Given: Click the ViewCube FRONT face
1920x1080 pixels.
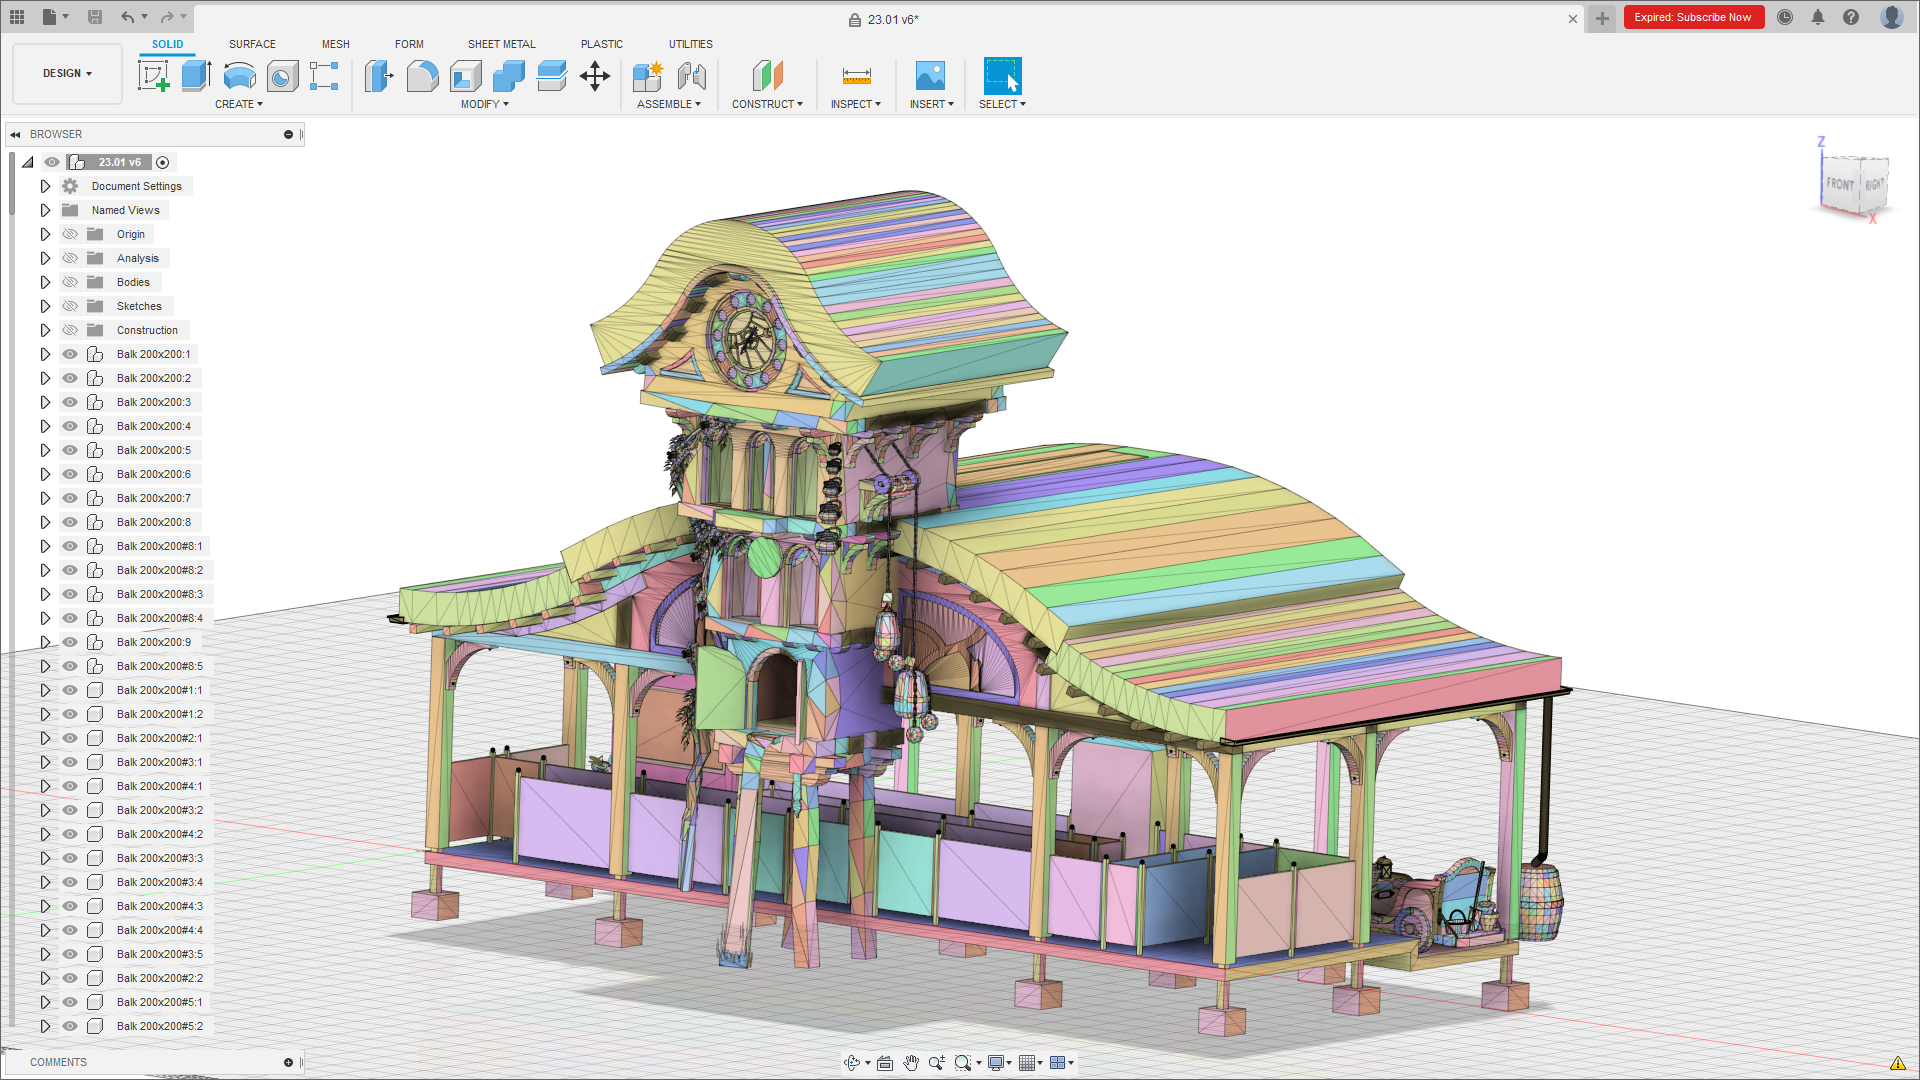Looking at the screenshot, I should [1838, 184].
